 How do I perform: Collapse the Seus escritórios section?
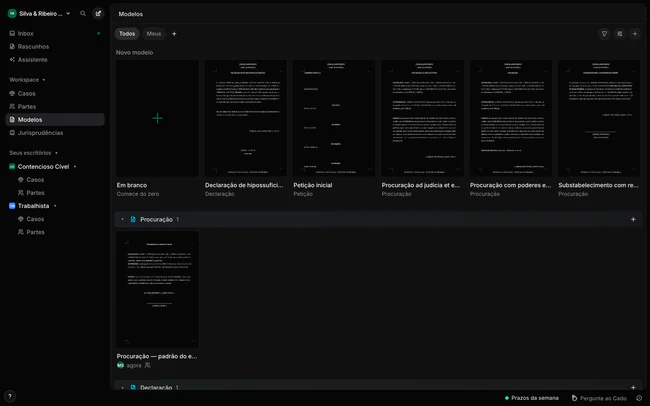point(34,153)
